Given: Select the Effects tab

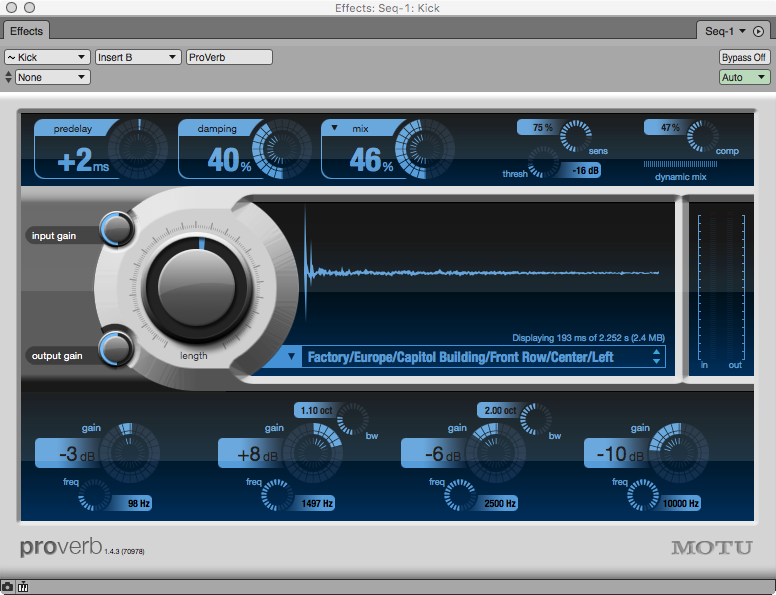Looking at the screenshot, I should click(26, 31).
